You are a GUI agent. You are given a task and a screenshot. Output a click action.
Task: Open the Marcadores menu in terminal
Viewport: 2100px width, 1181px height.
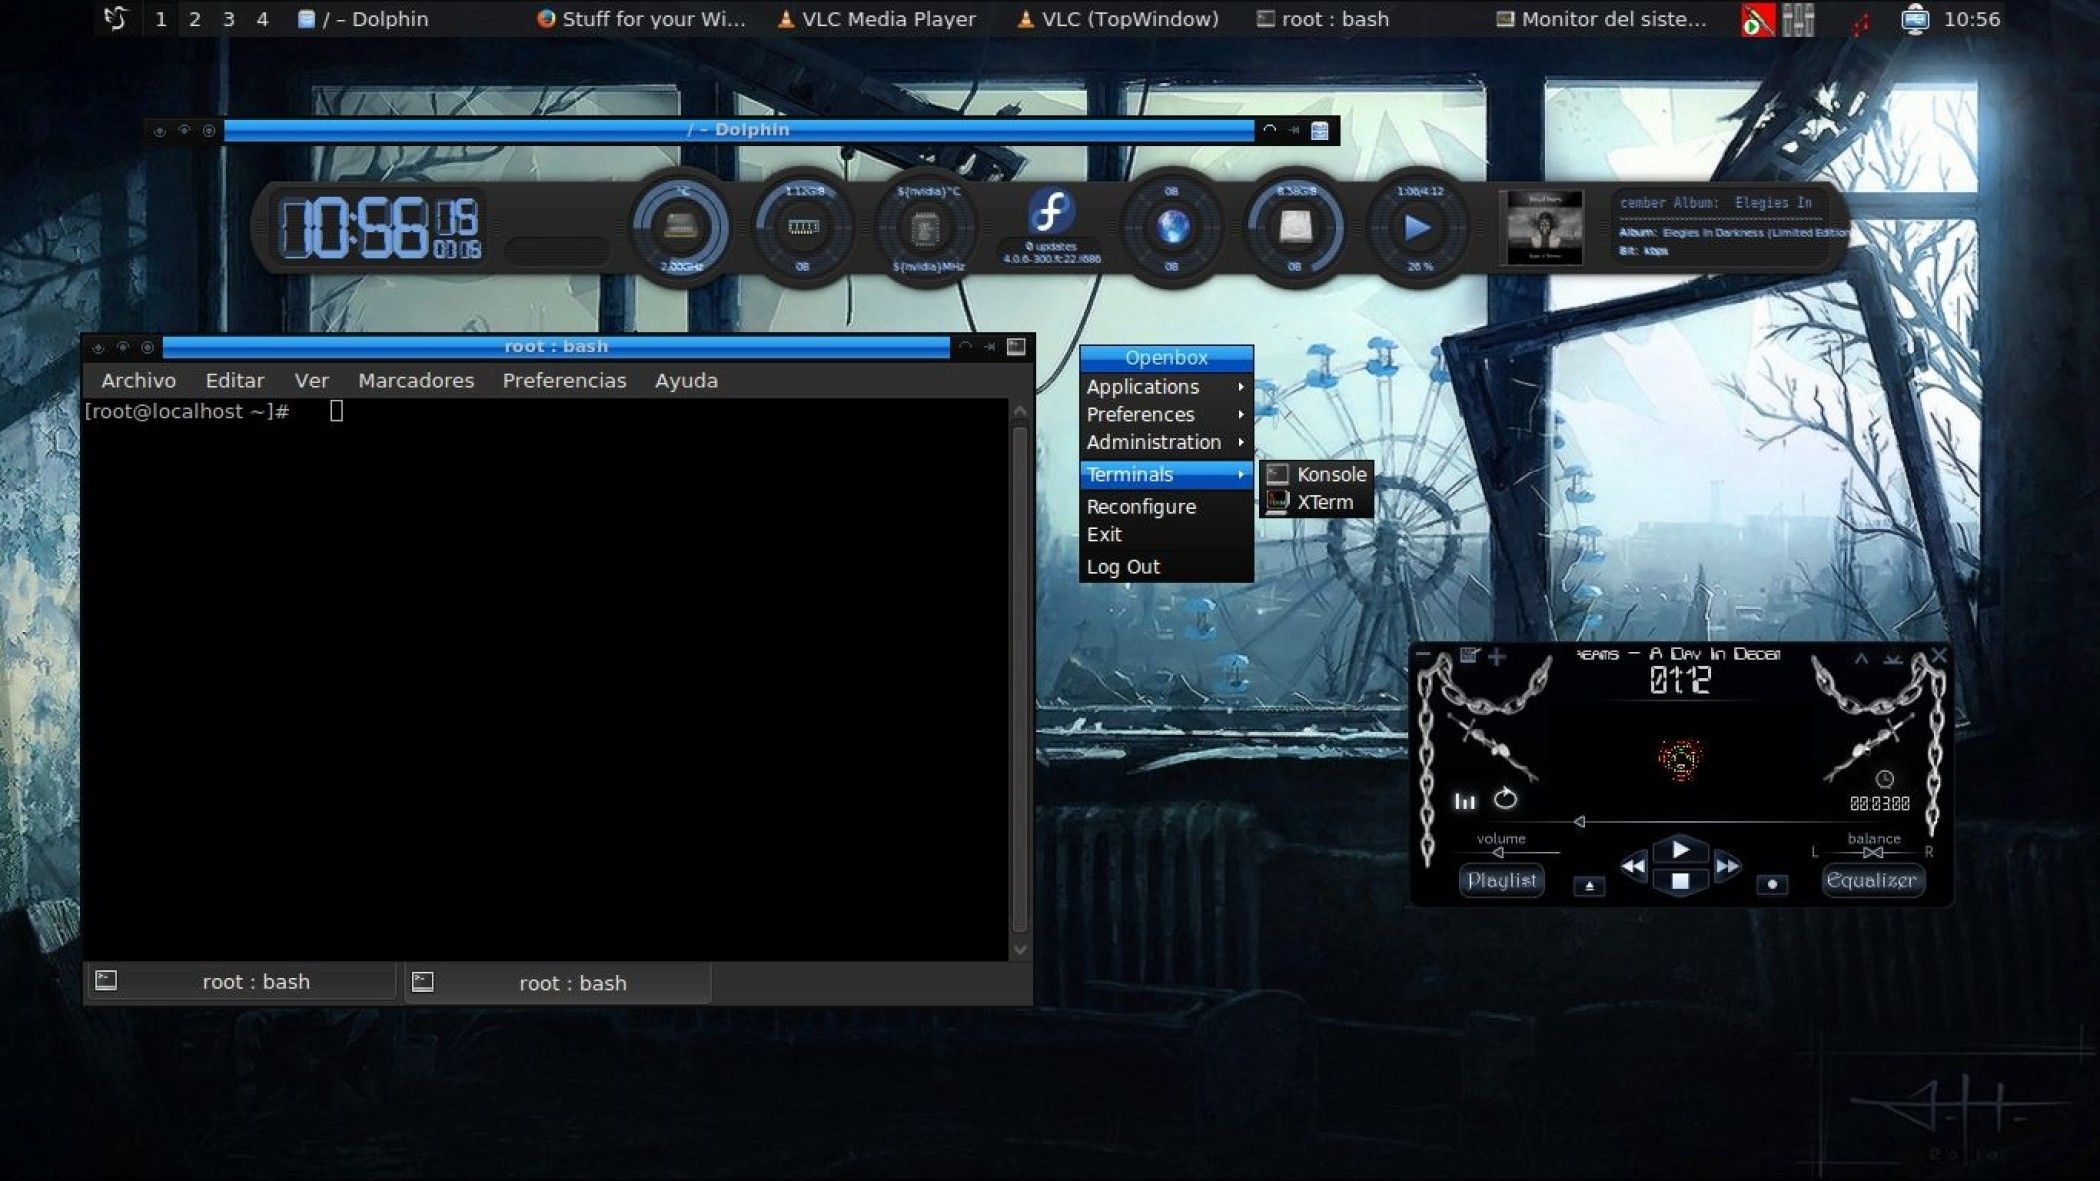pyautogui.click(x=416, y=380)
